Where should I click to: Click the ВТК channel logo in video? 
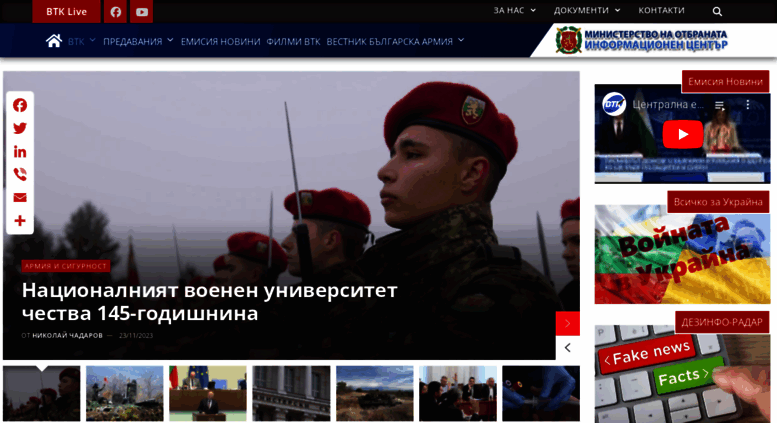(613, 105)
